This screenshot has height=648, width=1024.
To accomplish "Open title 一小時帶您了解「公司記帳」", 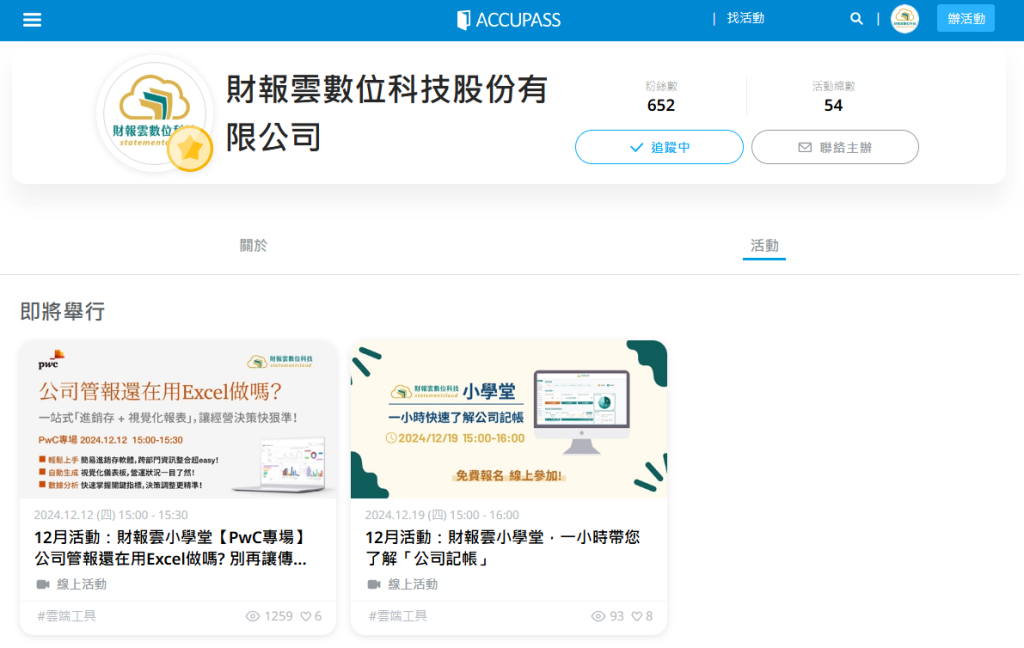I will point(502,547).
